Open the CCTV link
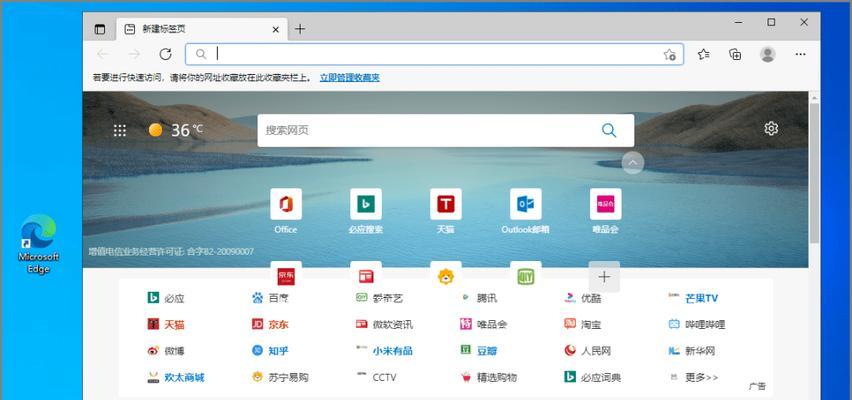This screenshot has height=400, width=852. (376, 377)
